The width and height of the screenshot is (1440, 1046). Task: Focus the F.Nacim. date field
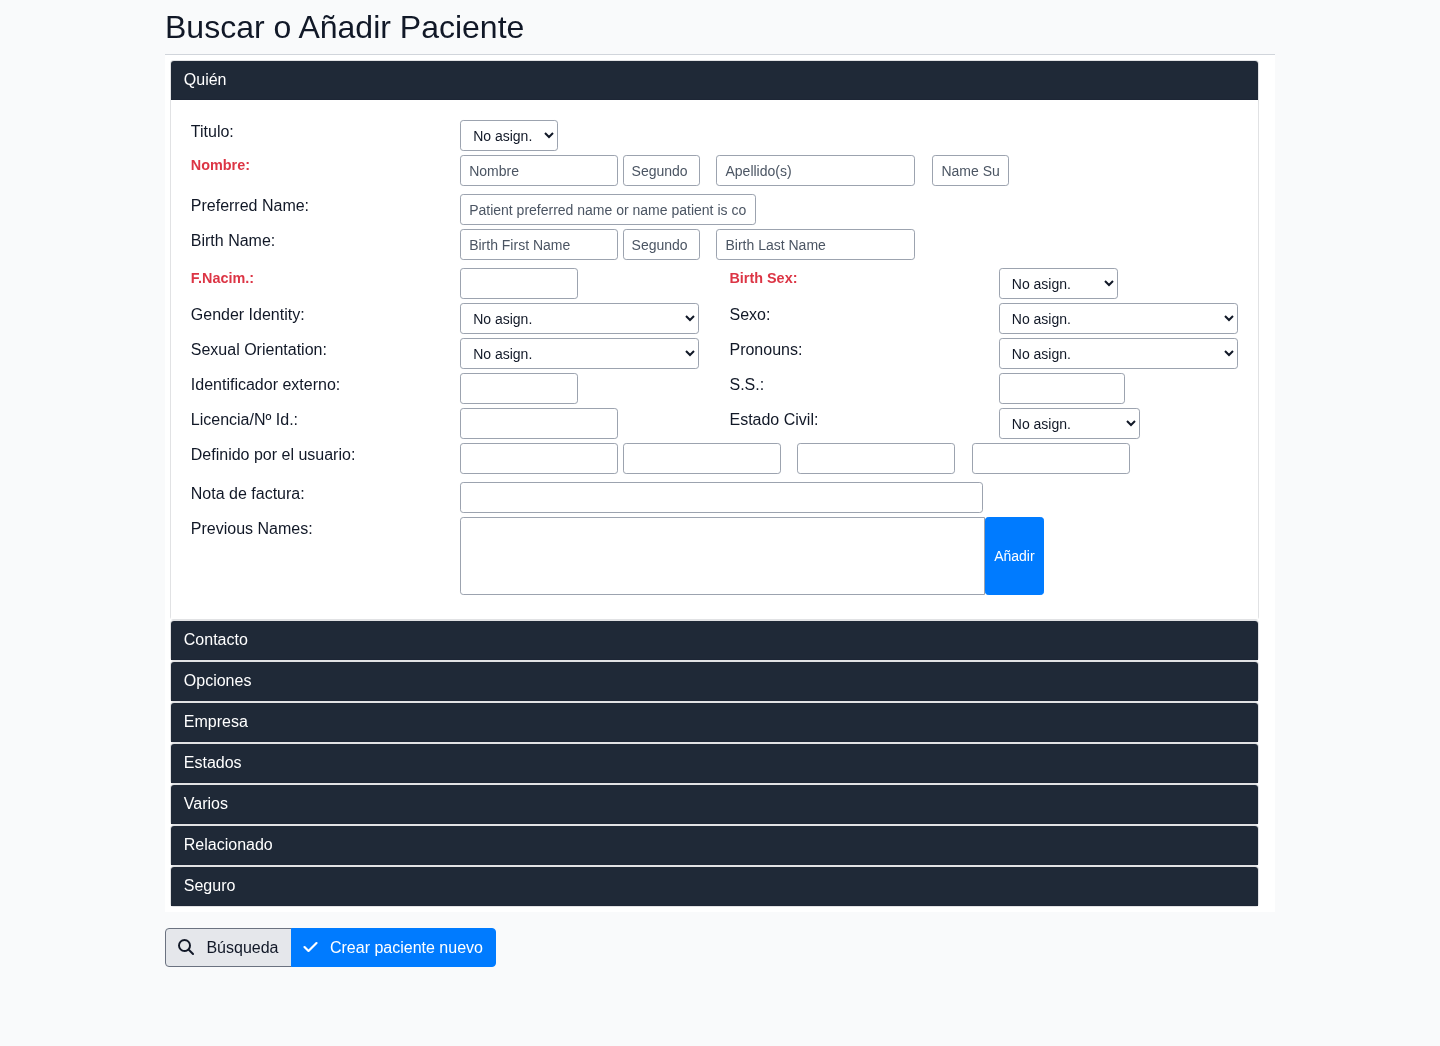click(518, 284)
